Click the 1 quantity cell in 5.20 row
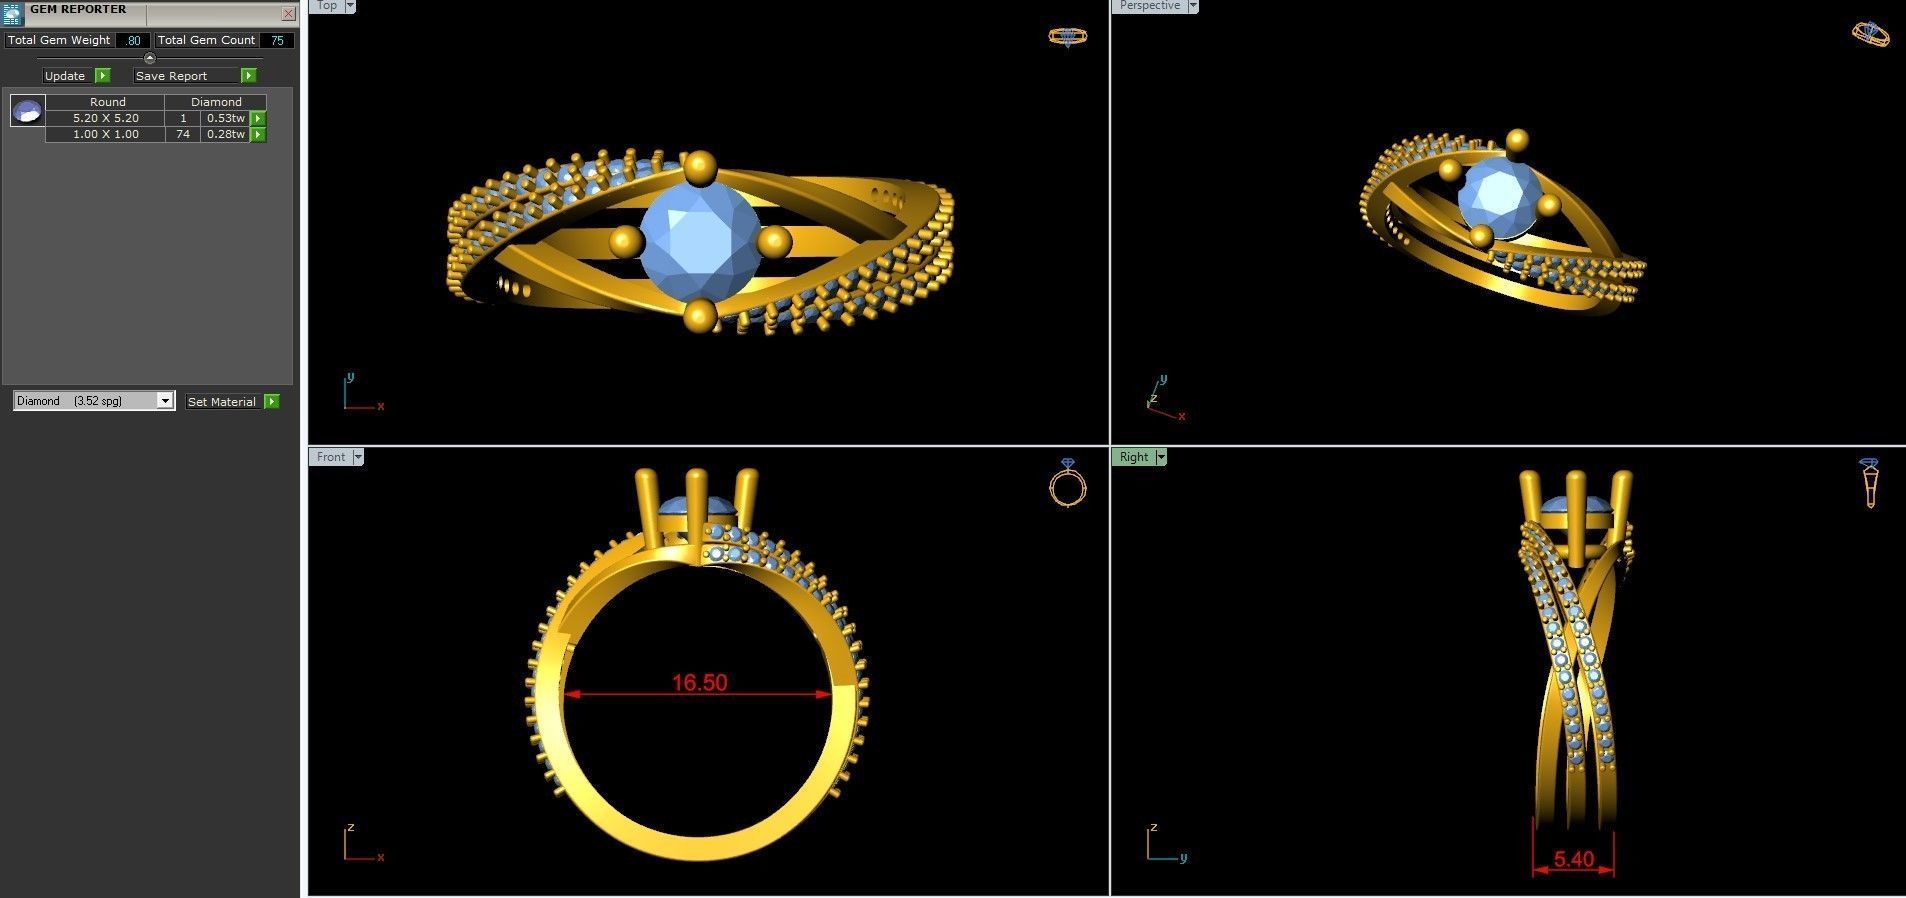 click(183, 118)
